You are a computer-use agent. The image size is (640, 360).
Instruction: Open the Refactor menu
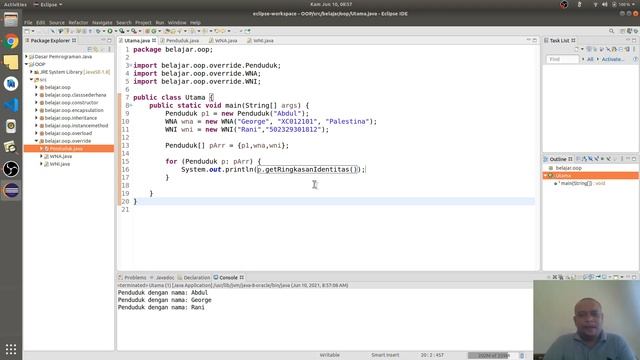click(78, 22)
